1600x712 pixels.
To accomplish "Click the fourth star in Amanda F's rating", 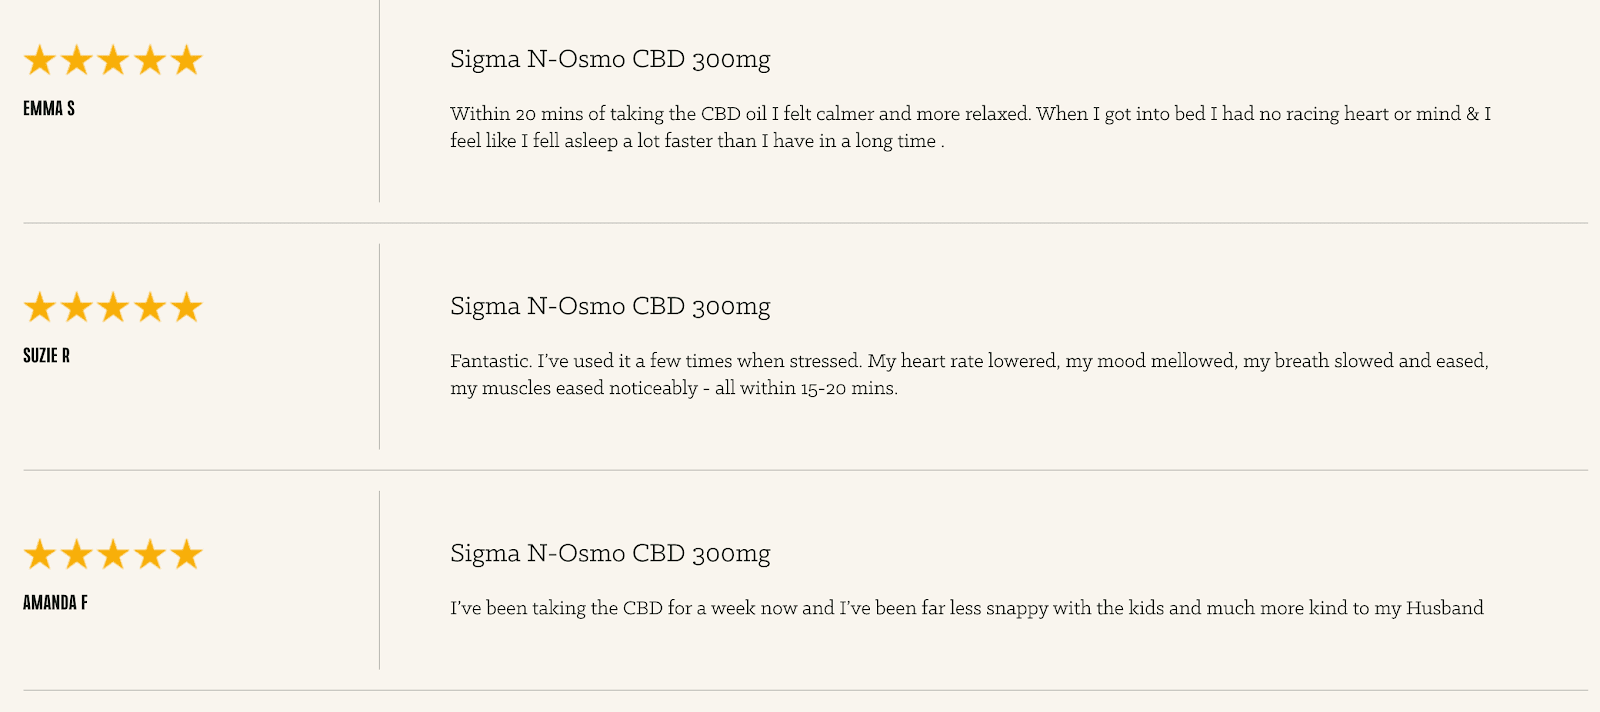I will 150,555.
